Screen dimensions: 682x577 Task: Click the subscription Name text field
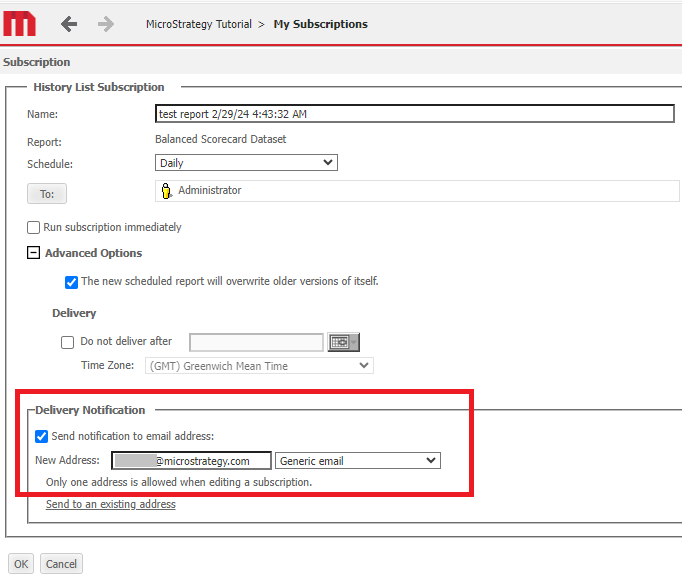[415, 113]
